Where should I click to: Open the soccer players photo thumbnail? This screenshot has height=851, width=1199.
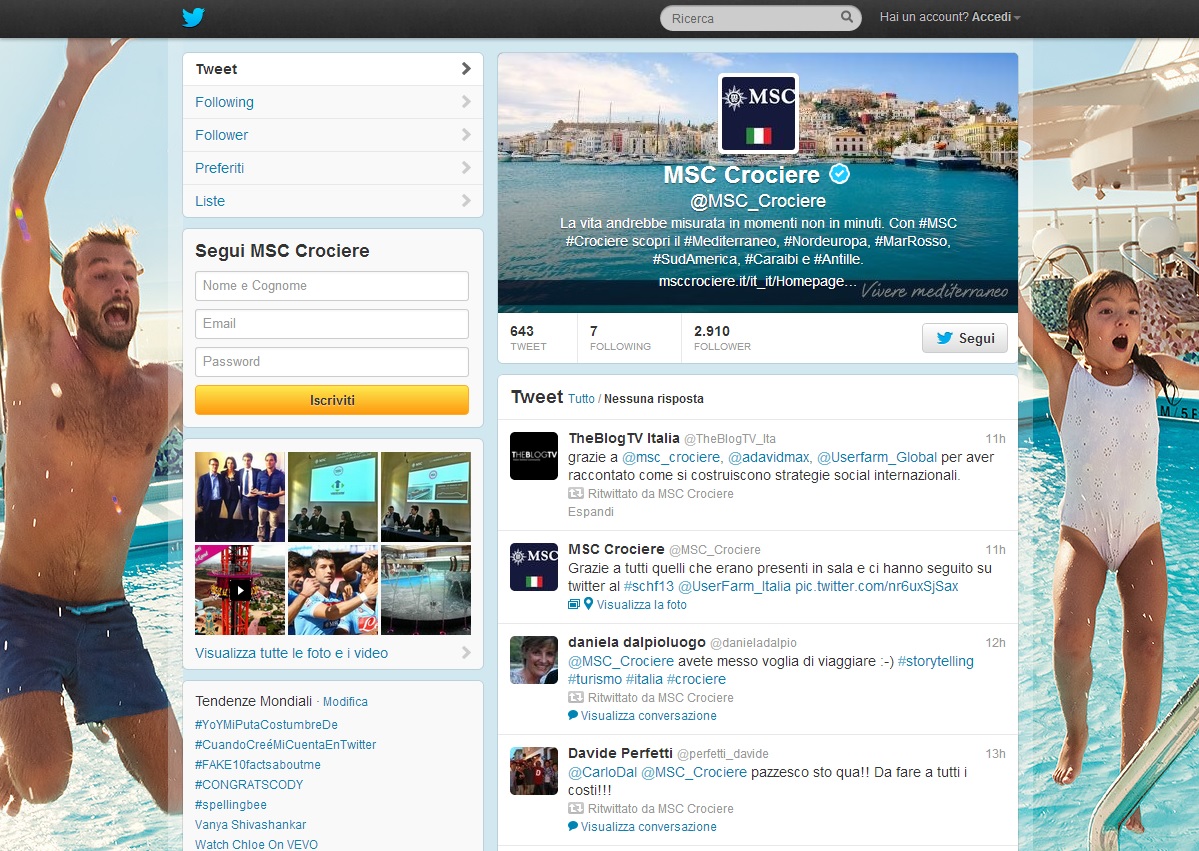click(x=333, y=590)
